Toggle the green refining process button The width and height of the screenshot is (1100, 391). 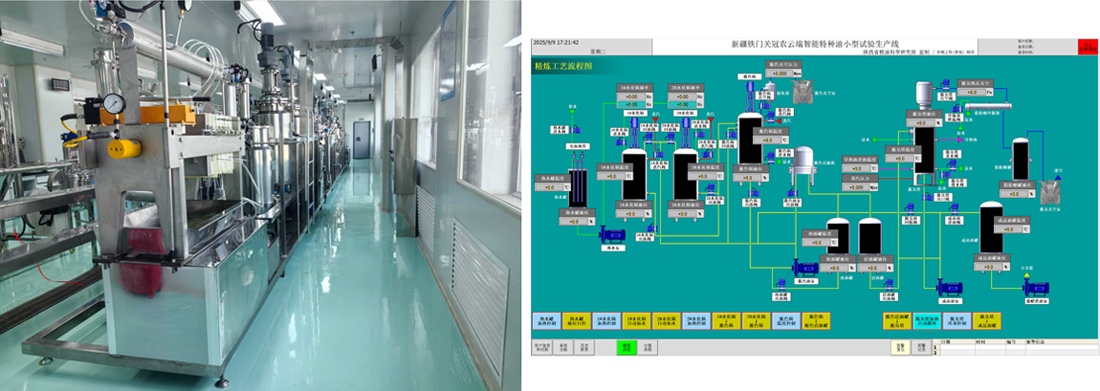(x=626, y=347)
